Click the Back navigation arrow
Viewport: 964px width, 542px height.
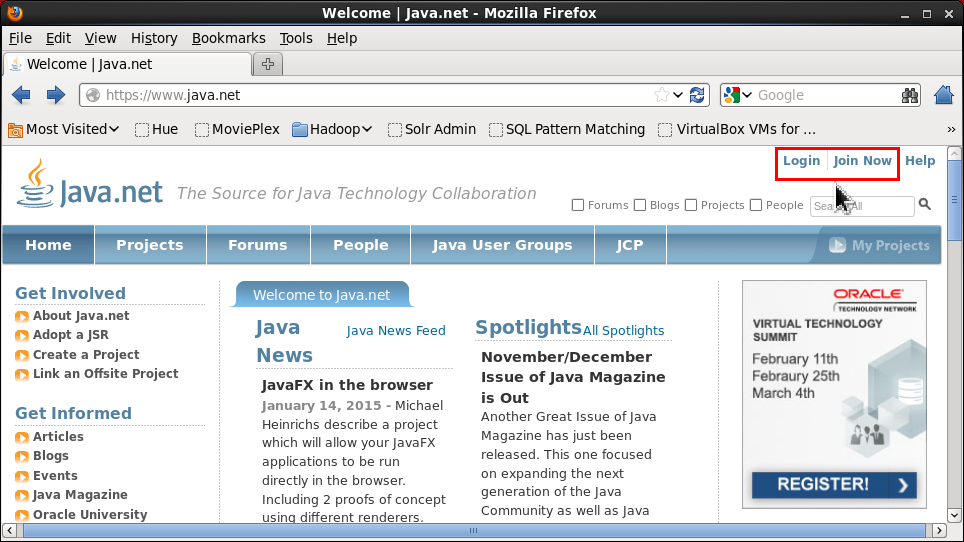click(21, 95)
